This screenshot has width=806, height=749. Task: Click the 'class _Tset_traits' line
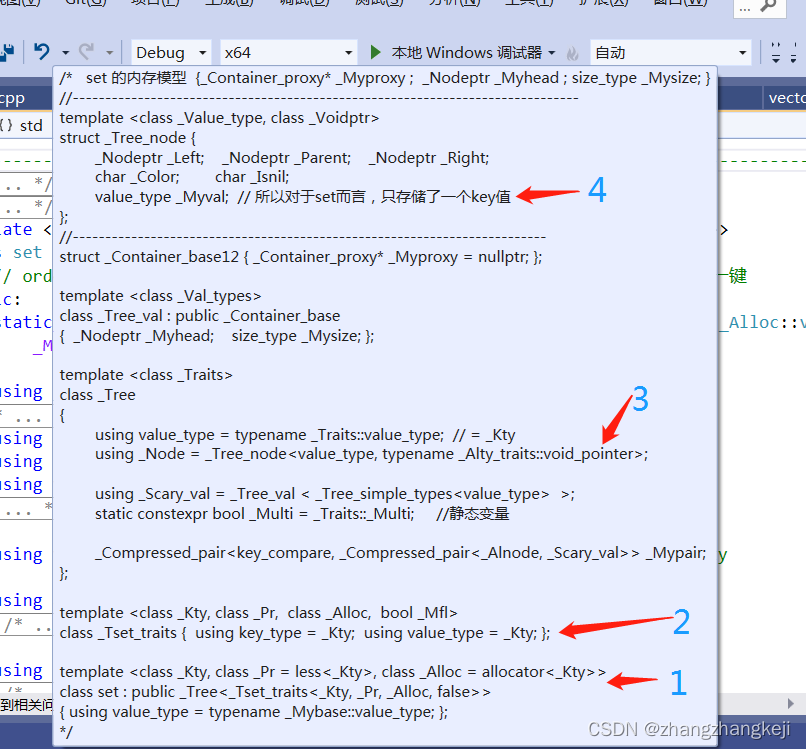click(x=305, y=633)
